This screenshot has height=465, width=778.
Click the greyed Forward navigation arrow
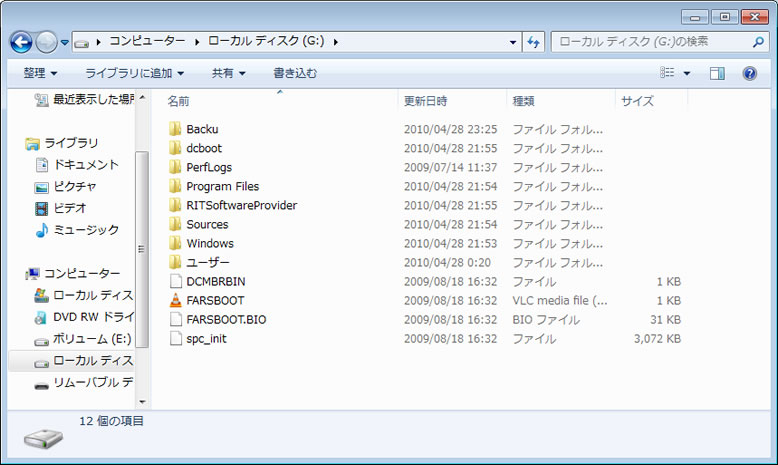point(47,42)
